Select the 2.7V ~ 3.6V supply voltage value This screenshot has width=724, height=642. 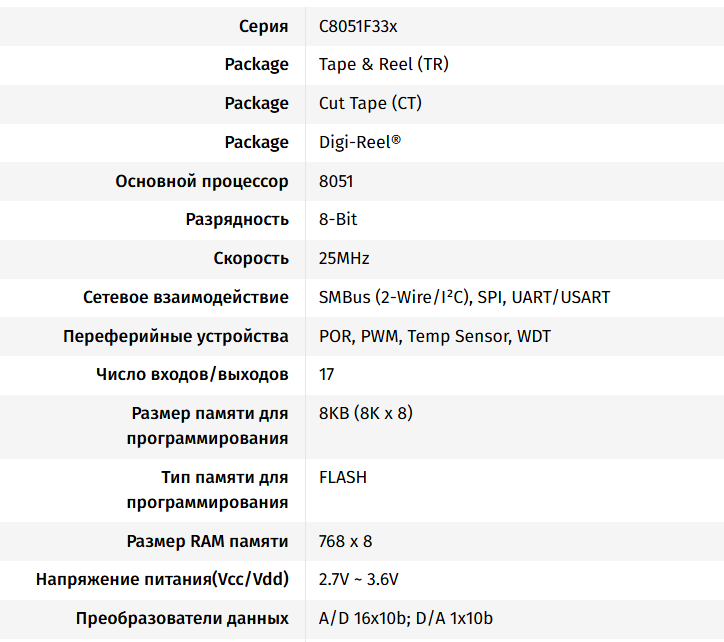click(359, 580)
